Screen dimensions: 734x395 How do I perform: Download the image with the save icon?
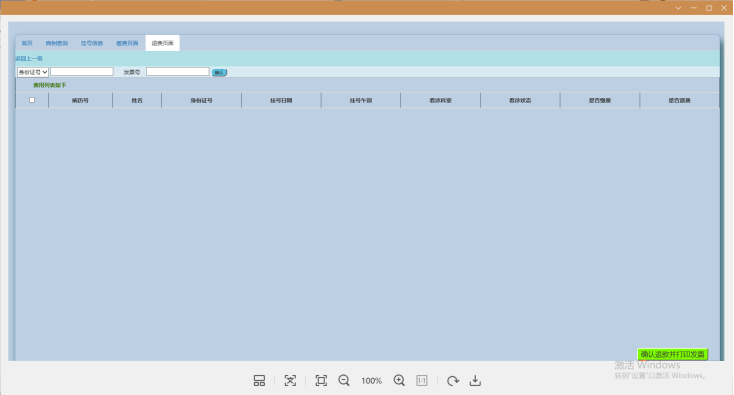click(475, 380)
